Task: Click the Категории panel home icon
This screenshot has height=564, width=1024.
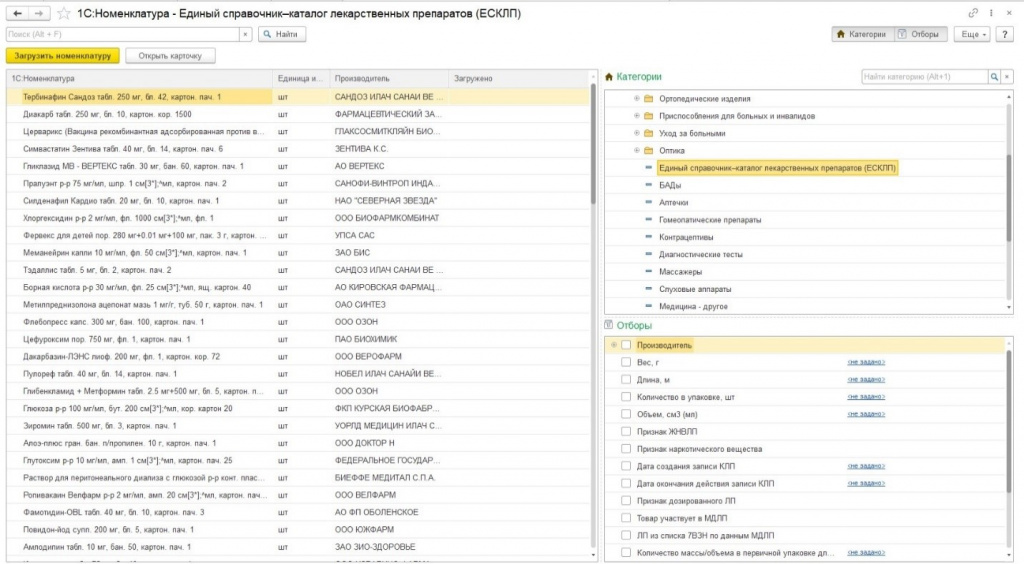Action: point(609,77)
